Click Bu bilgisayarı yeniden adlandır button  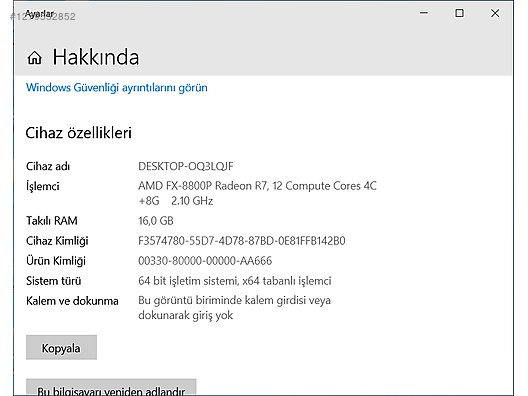tap(111, 388)
